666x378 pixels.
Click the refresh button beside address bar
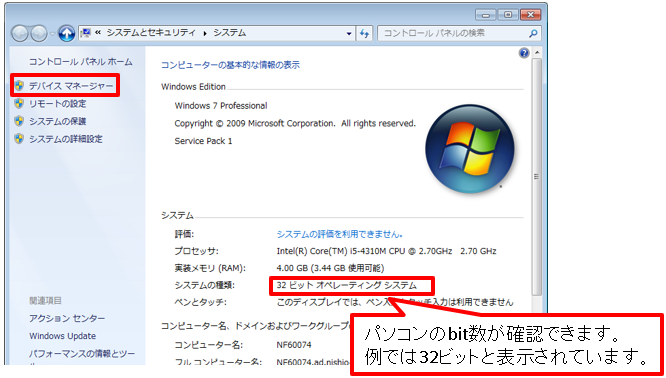(x=364, y=33)
